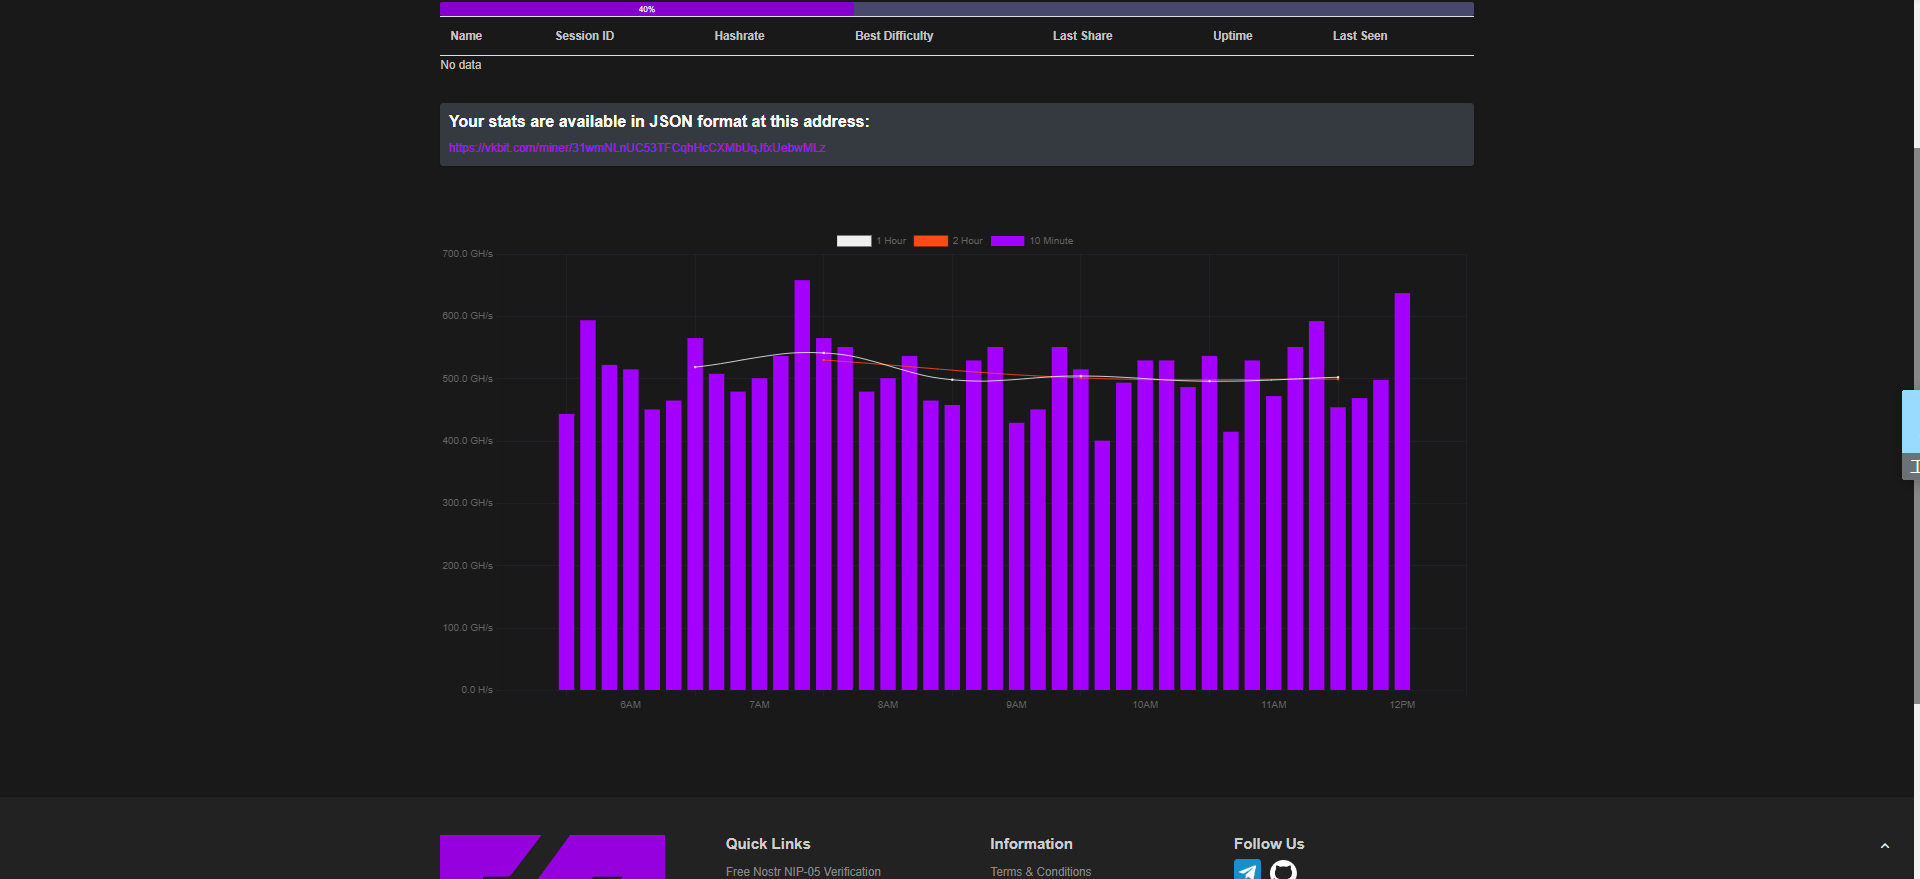The image size is (1920, 879).
Task: Click the Last Share column header
Action: tap(1082, 36)
